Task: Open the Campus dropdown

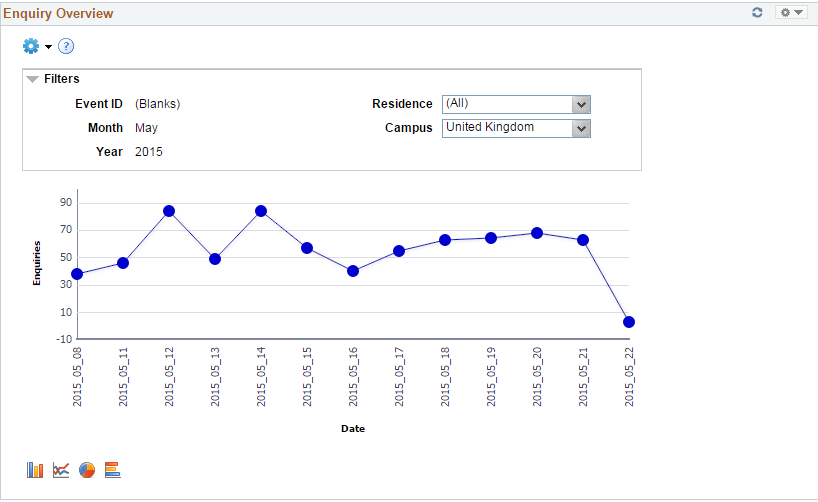Action: pos(581,128)
